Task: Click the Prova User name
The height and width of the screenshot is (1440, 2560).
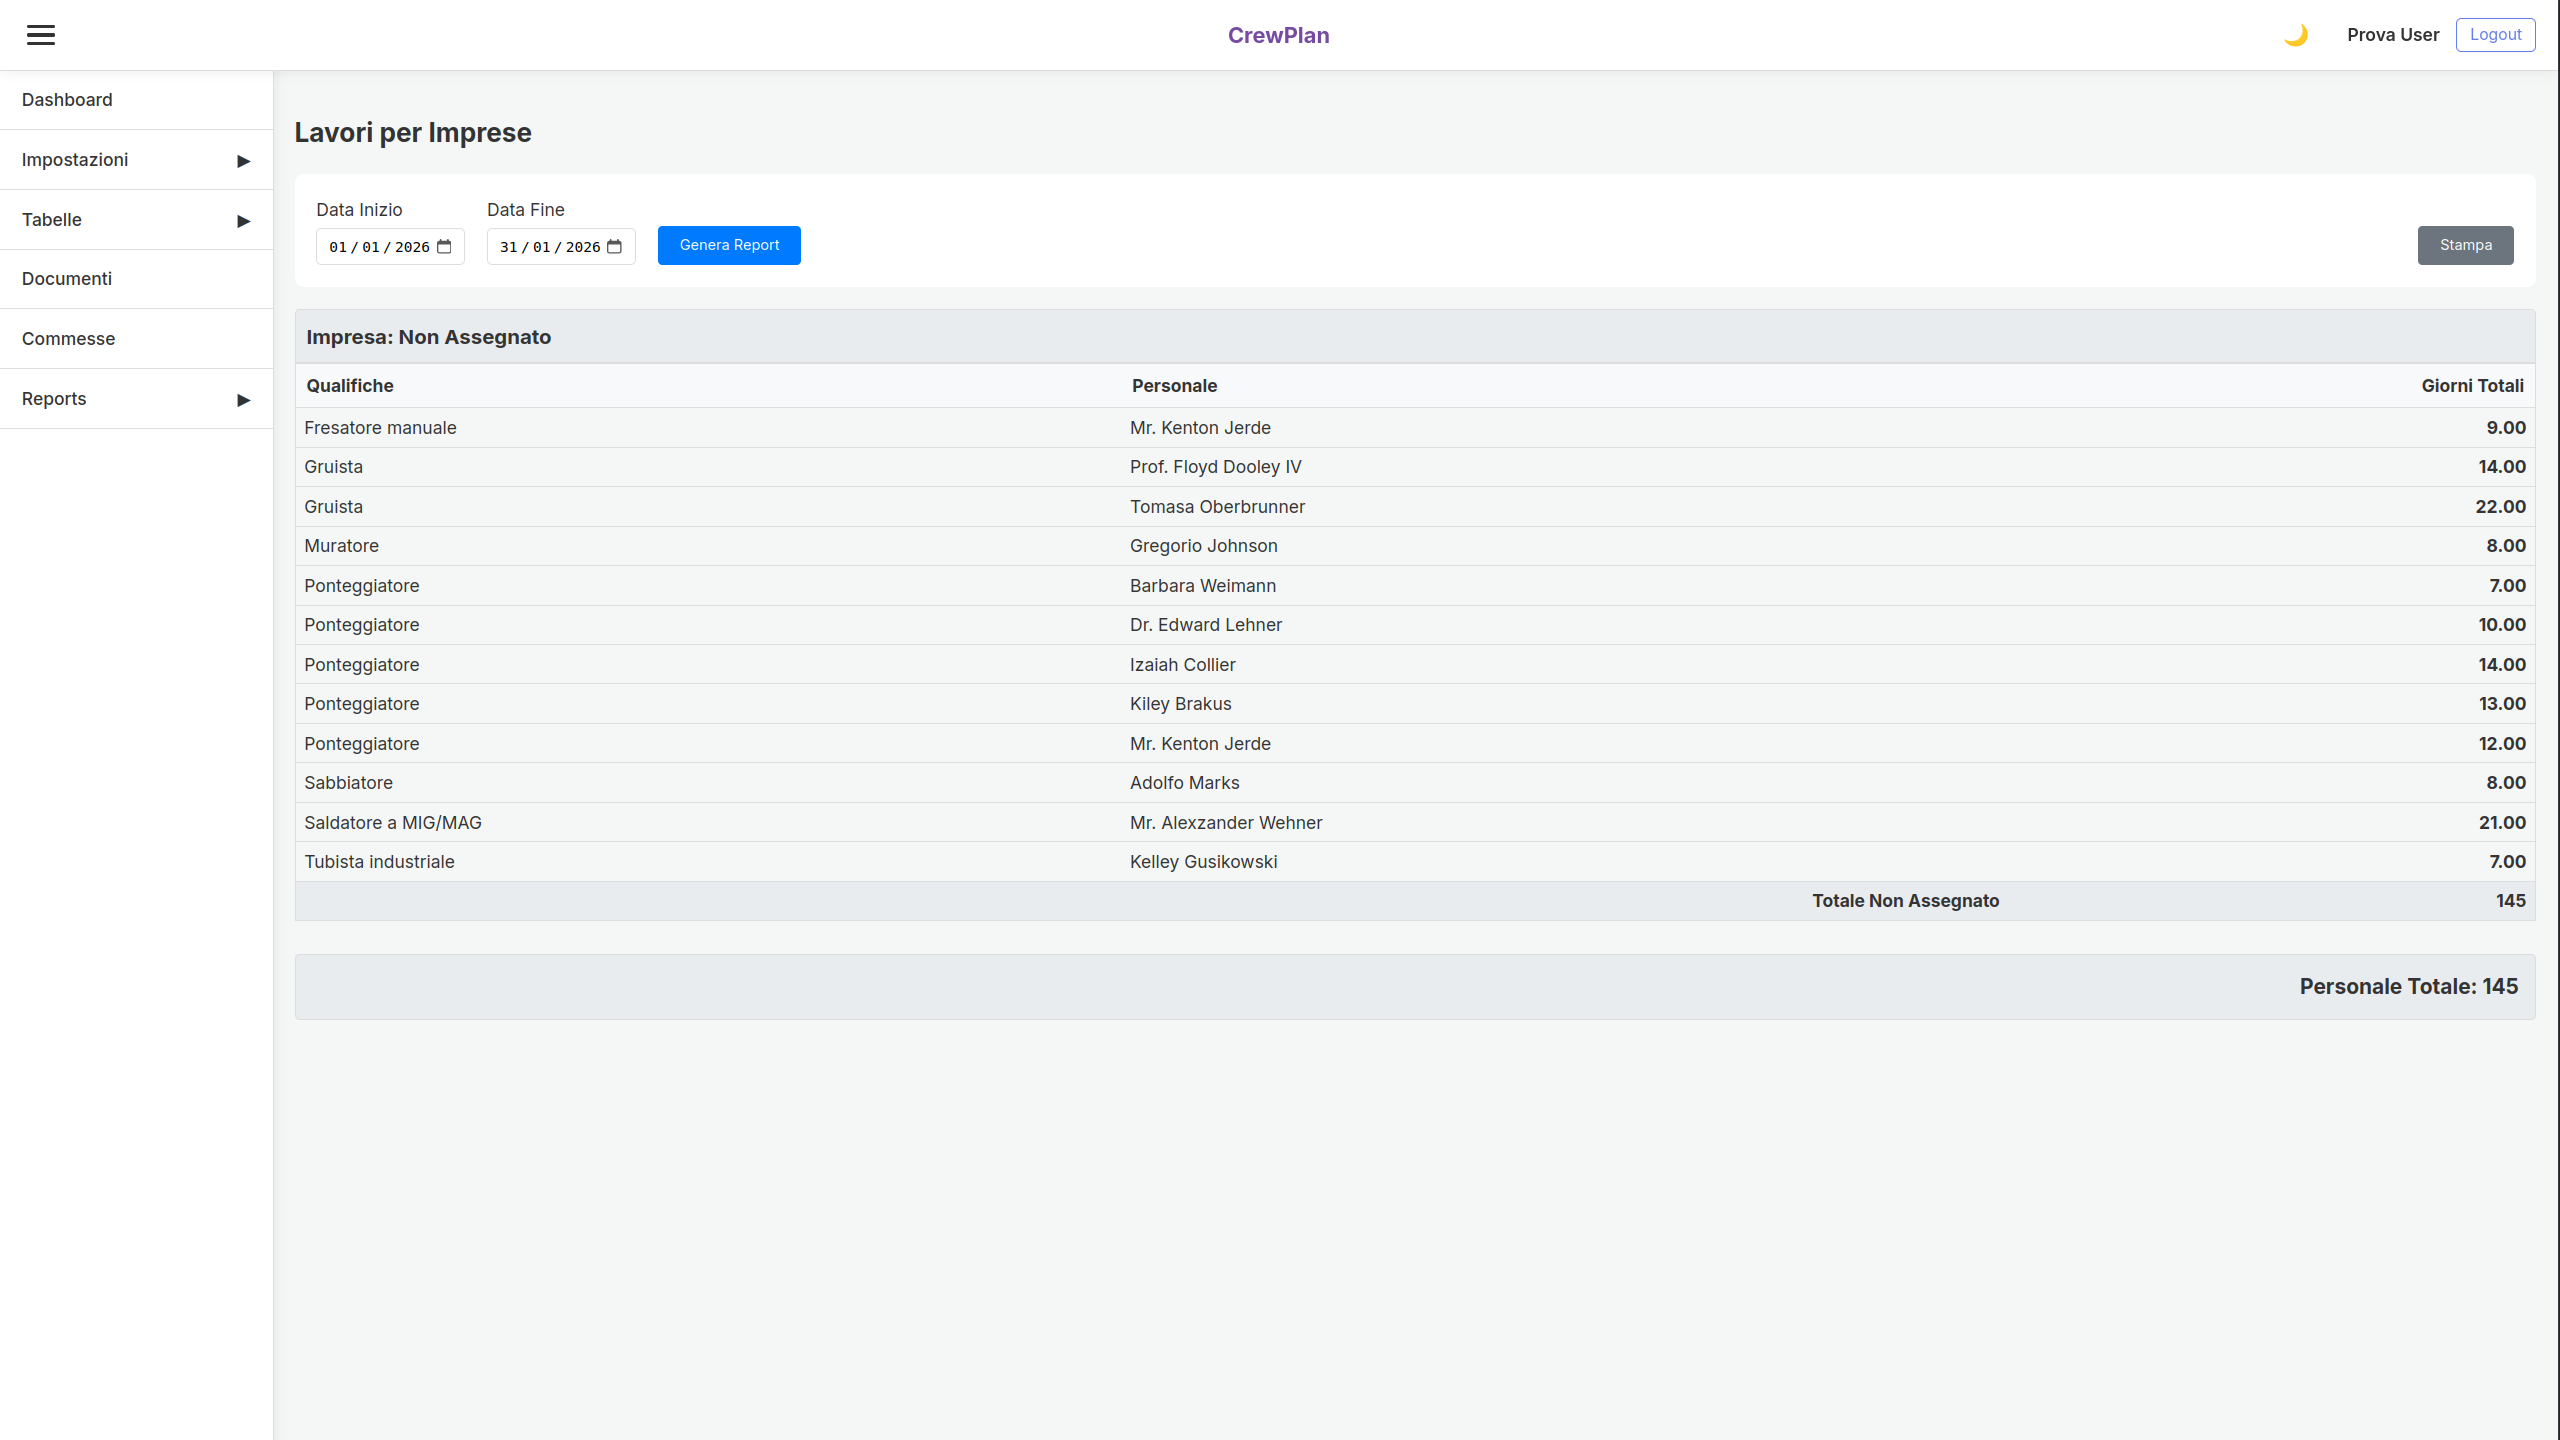Action: [2392, 35]
